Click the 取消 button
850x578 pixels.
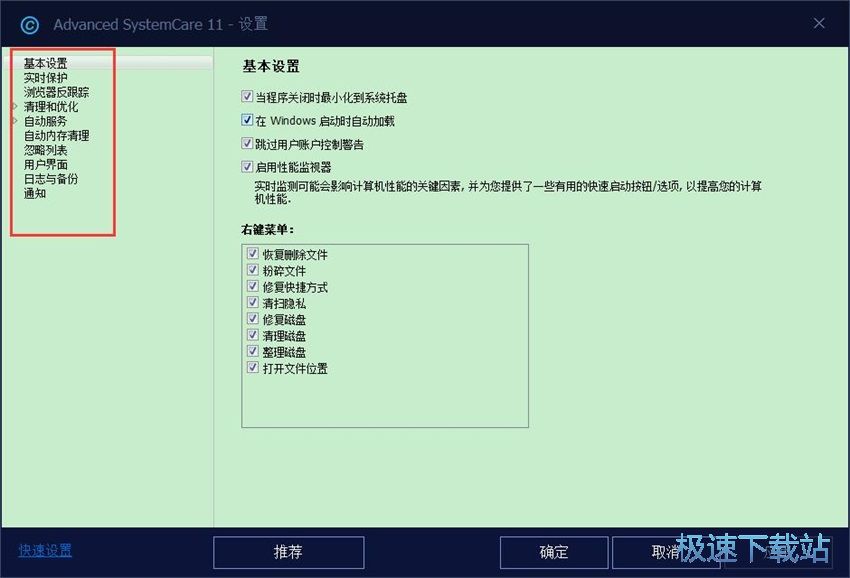(666, 552)
